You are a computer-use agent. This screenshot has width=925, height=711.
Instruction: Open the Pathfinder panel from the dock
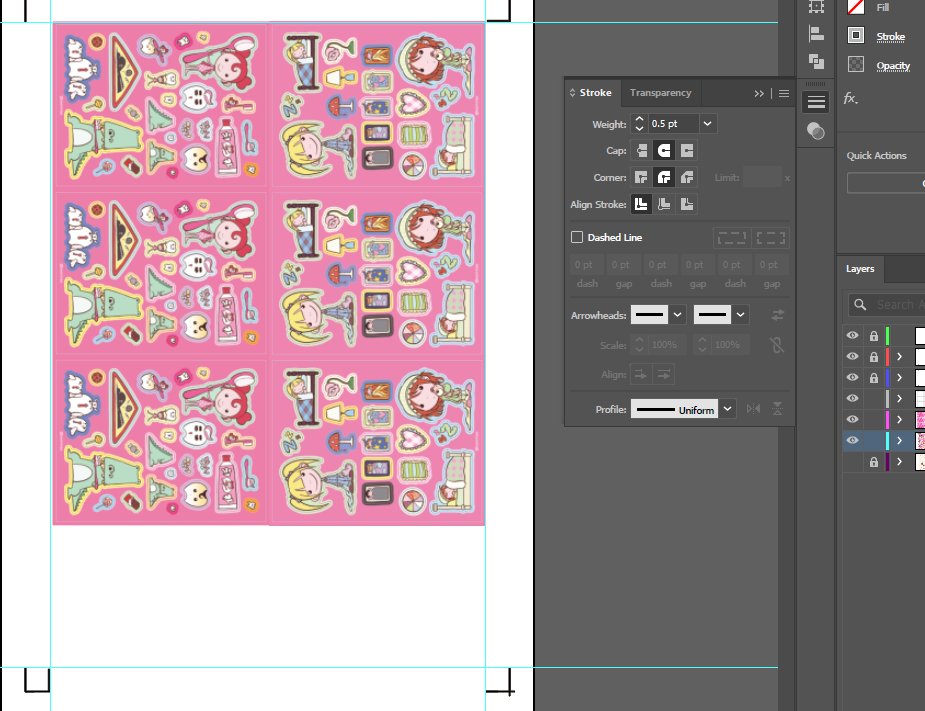816,61
